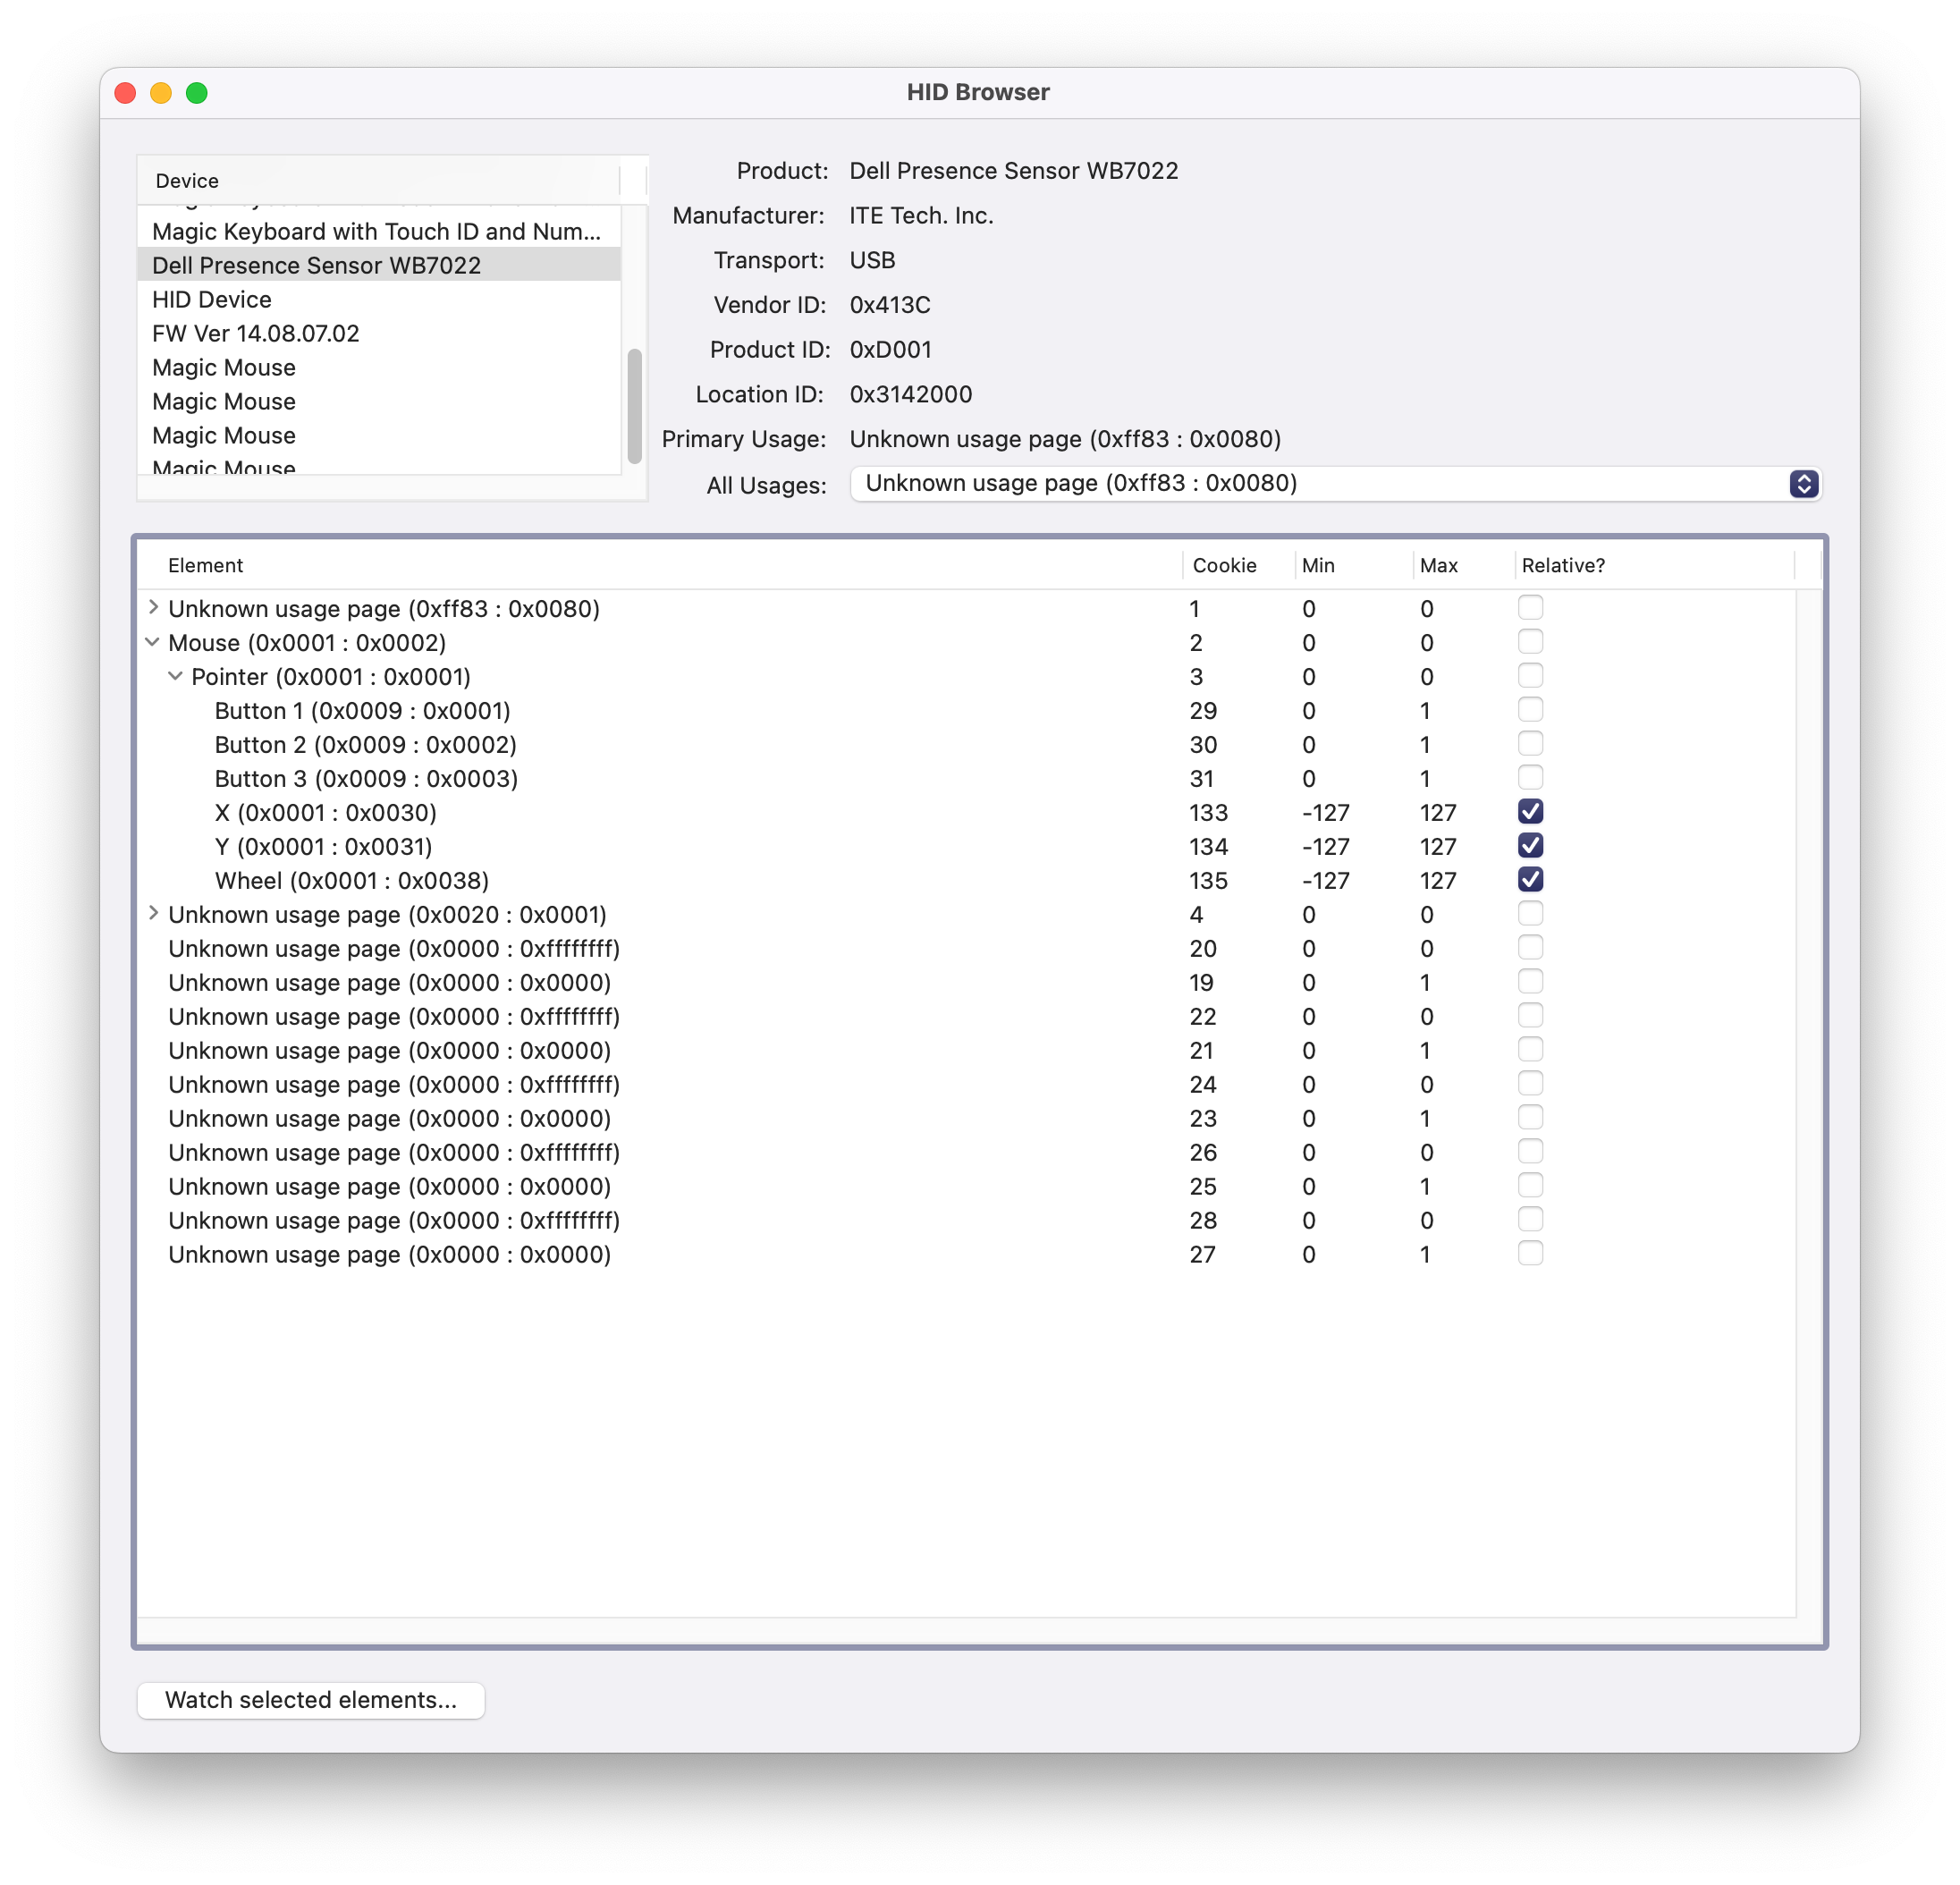1960x1885 pixels.
Task: Click the Element column header
Action: click(660, 565)
